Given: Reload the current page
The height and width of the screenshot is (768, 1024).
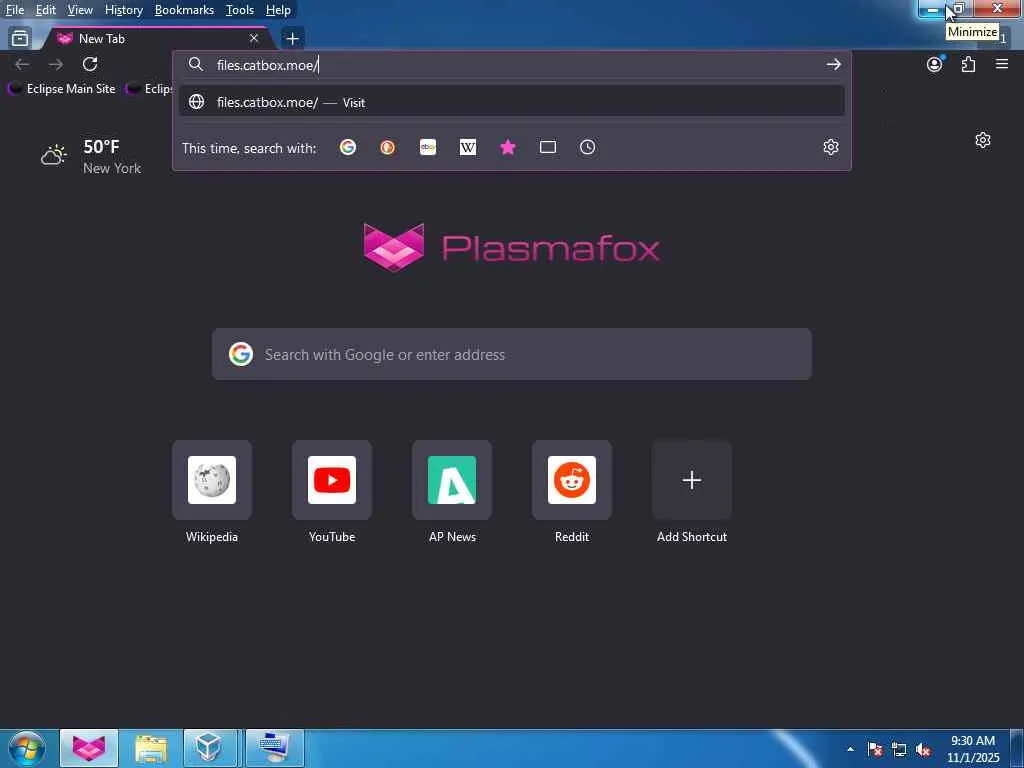Looking at the screenshot, I should click(x=90, y=64).
